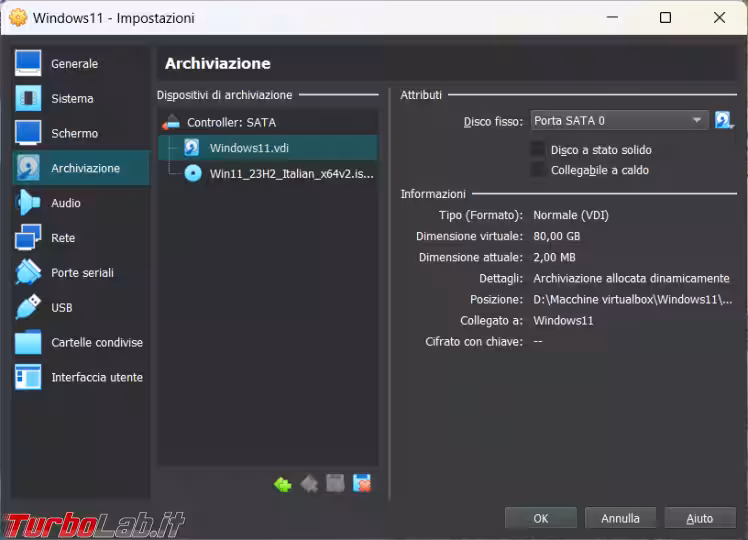Viewport: 748px width, 540px height.
Task: Open the Sistema settings section
Action: pyautogui.click(x=81, y=98)
